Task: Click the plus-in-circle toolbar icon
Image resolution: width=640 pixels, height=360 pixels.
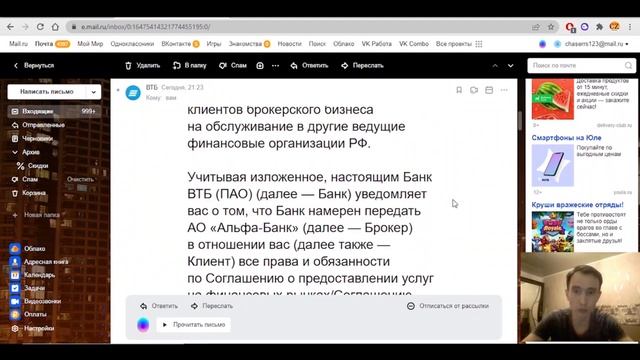Action: [260, 65]
